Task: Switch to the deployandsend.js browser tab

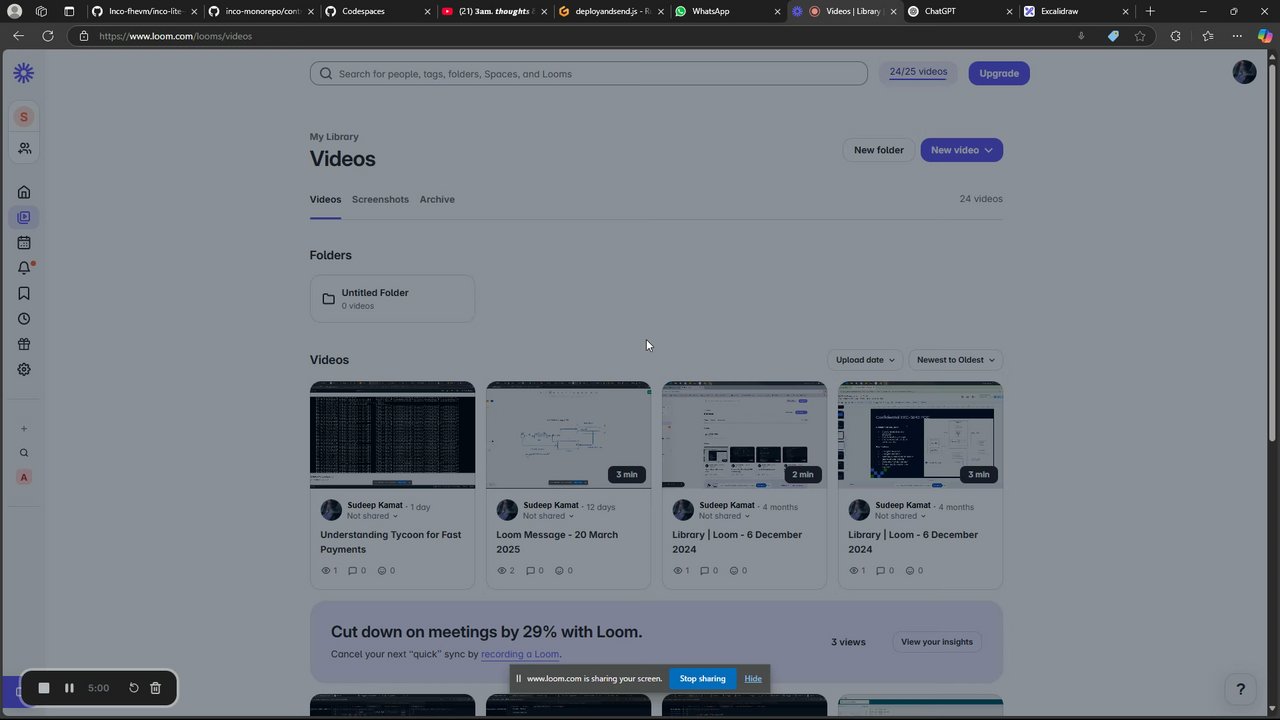Action: click(x=611, y=11)
